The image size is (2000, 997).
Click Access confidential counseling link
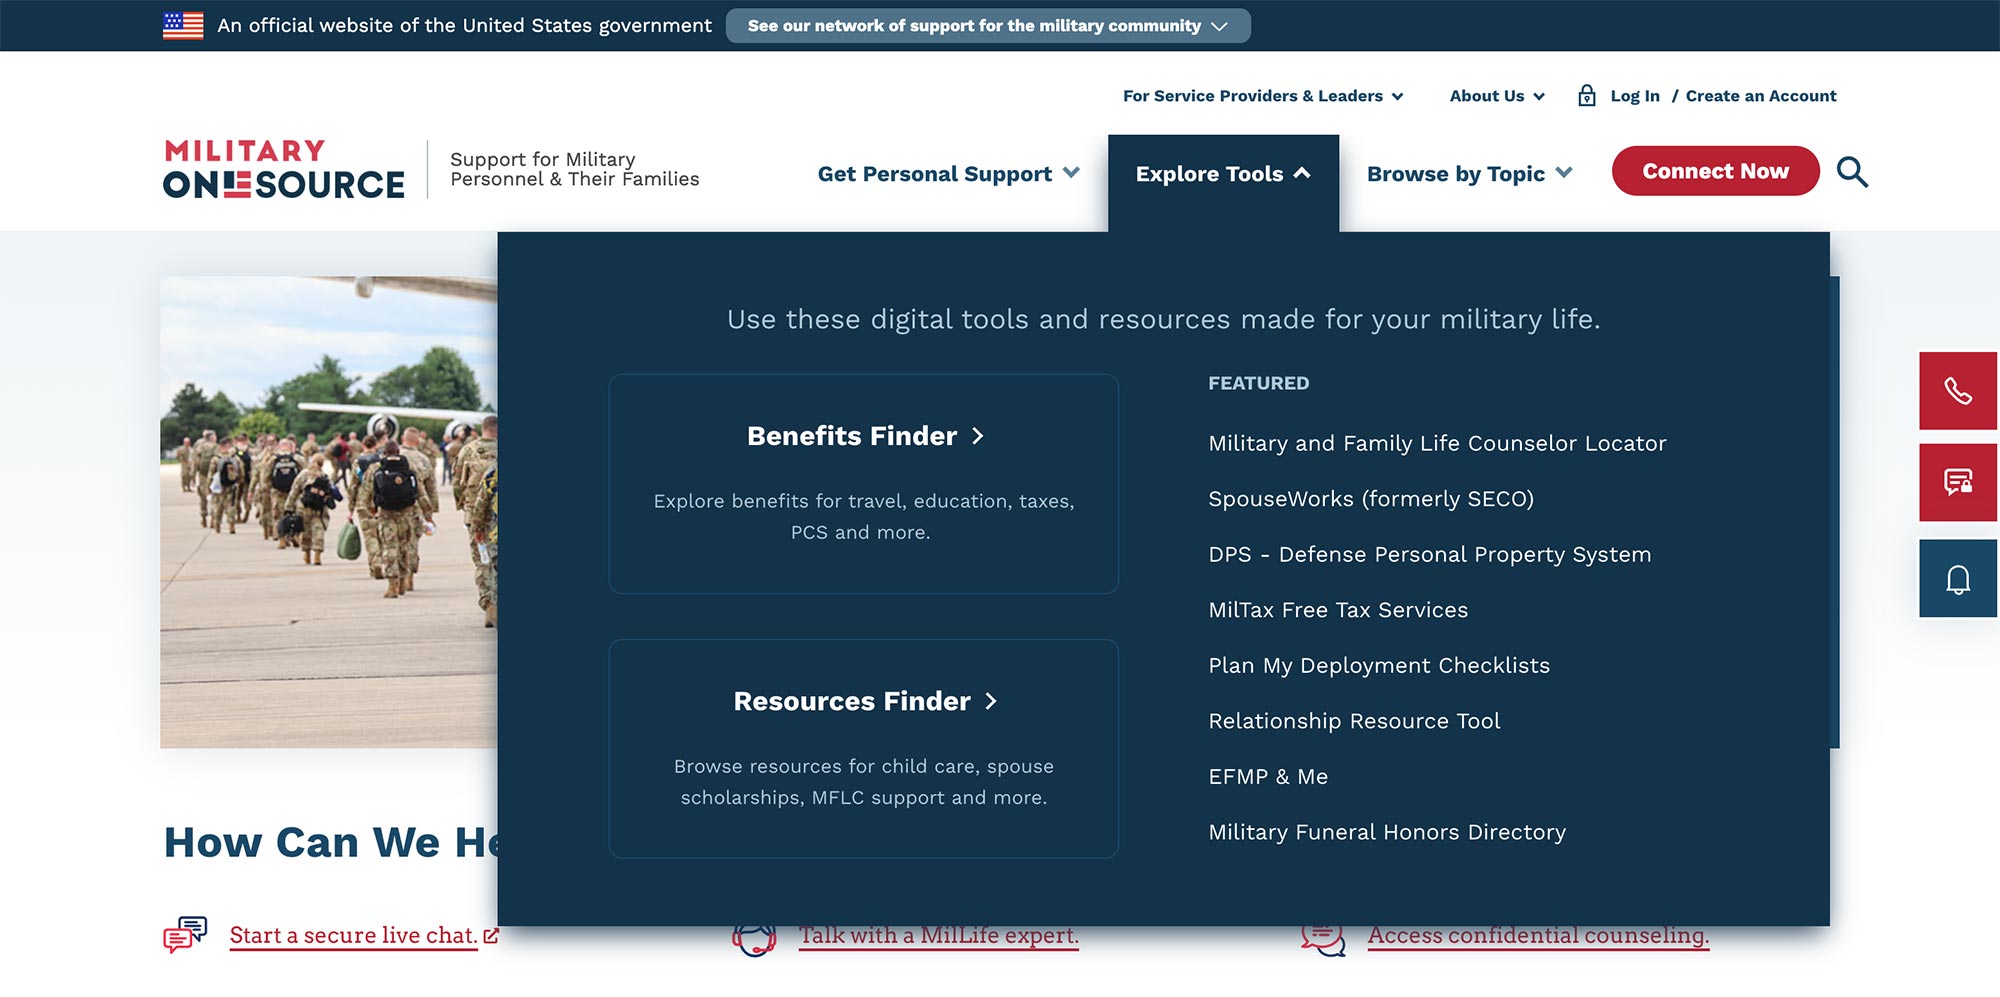(x=1538, y=936)
